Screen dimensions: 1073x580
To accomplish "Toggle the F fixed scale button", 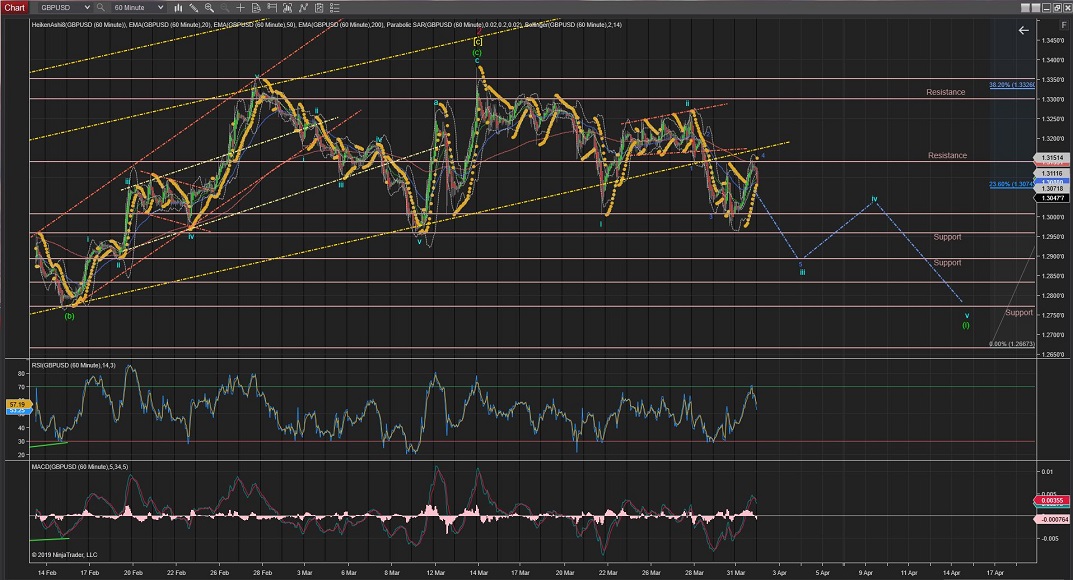I will point(1064,25).
